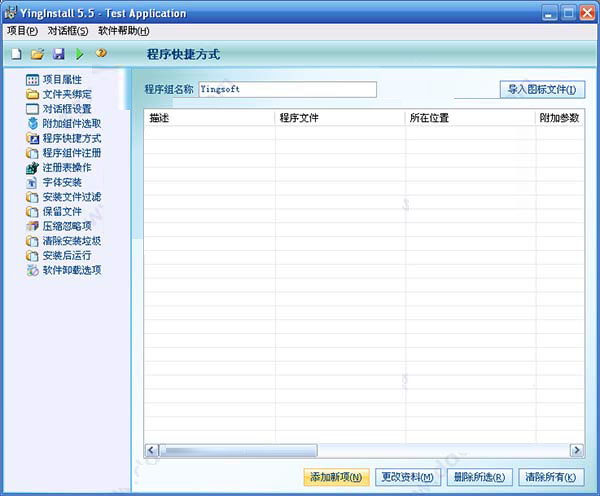Click the 附加参数 column header
The image size is (600, 496).
[x=560, y=117]
